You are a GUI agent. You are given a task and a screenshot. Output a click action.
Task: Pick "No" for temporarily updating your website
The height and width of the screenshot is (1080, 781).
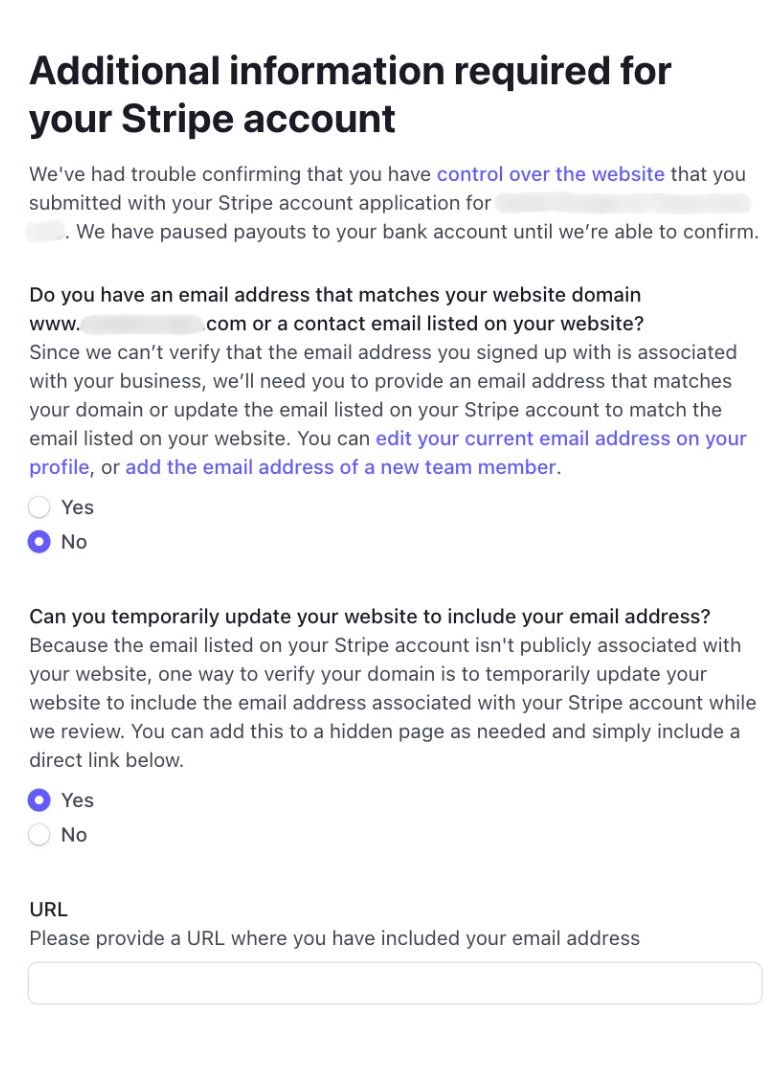tap(39, 835)
